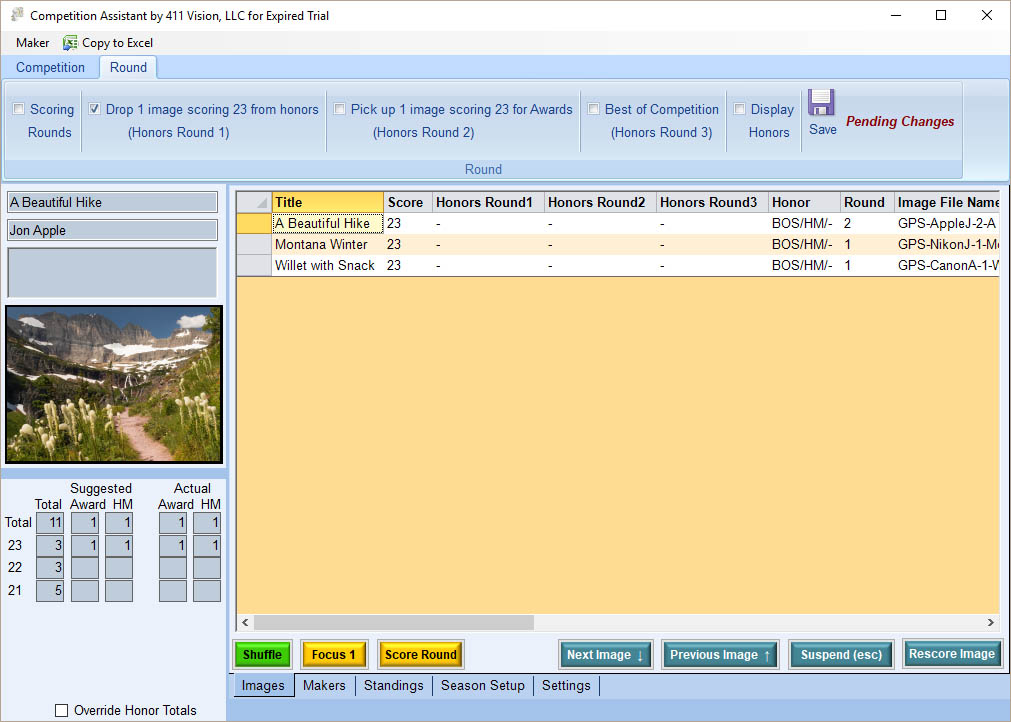Open the Settings tab
The image size is (1011, 722).
(566, 685)
